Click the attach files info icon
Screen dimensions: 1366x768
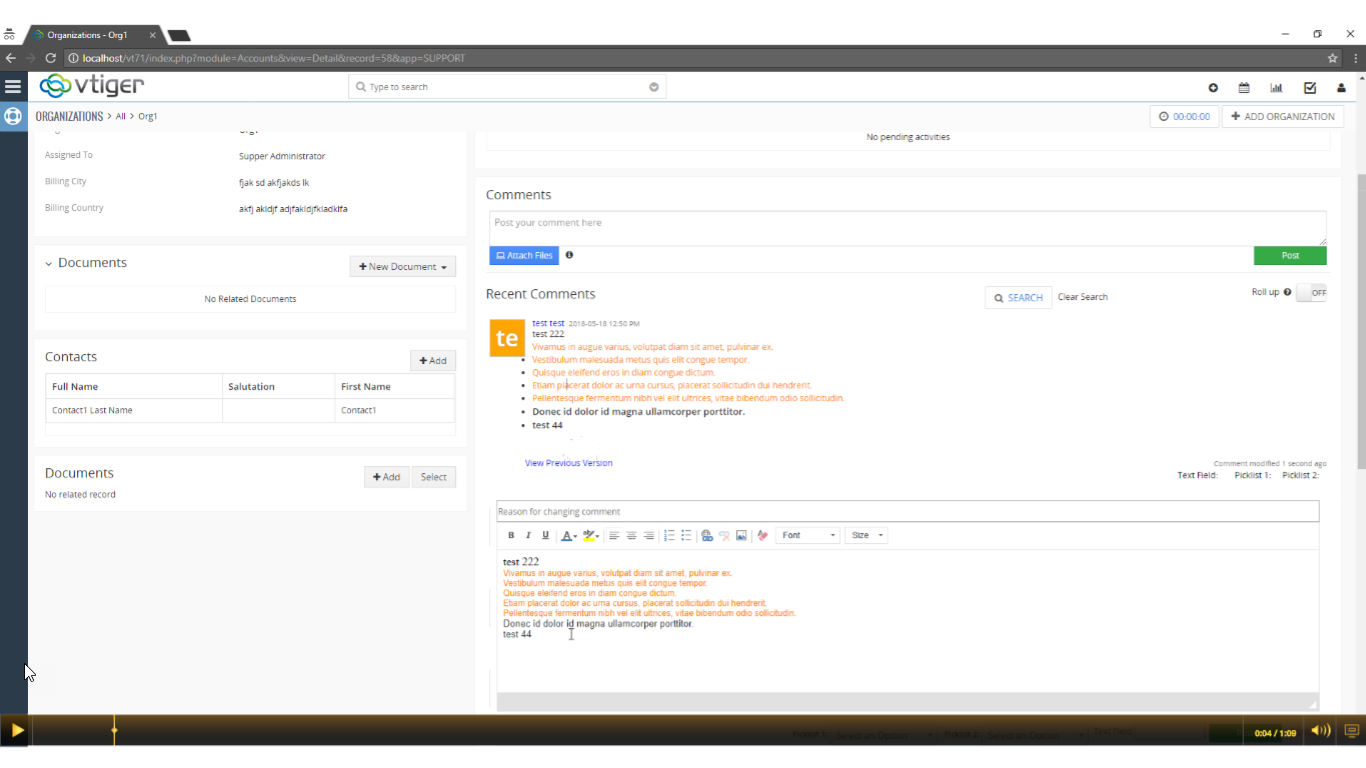[569, 255]
